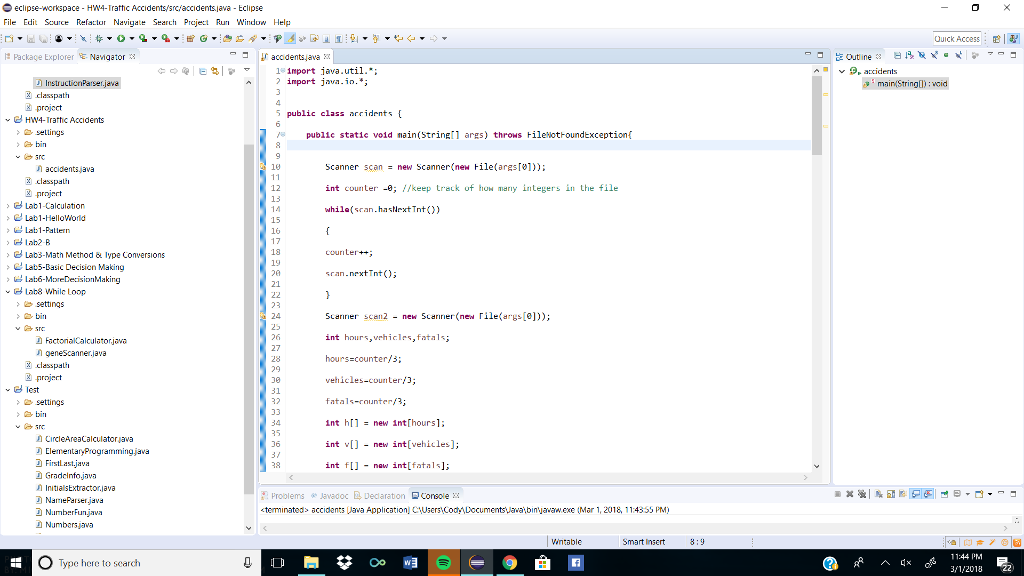Screen dimensions: 1024x576
Task: Open the New Java Class wizard
Action: point(204,40)
